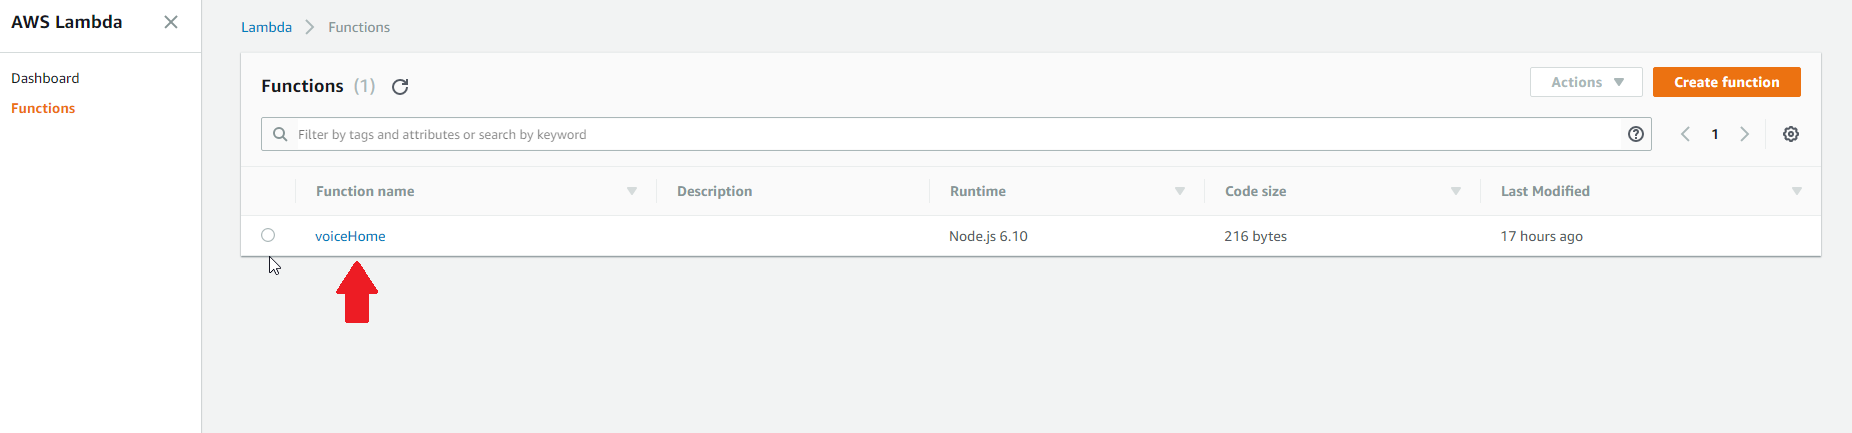The height and width of the screenshot is (433, 1852).
Task: Open table preferences gear icon
Action: coord(1791,134)
